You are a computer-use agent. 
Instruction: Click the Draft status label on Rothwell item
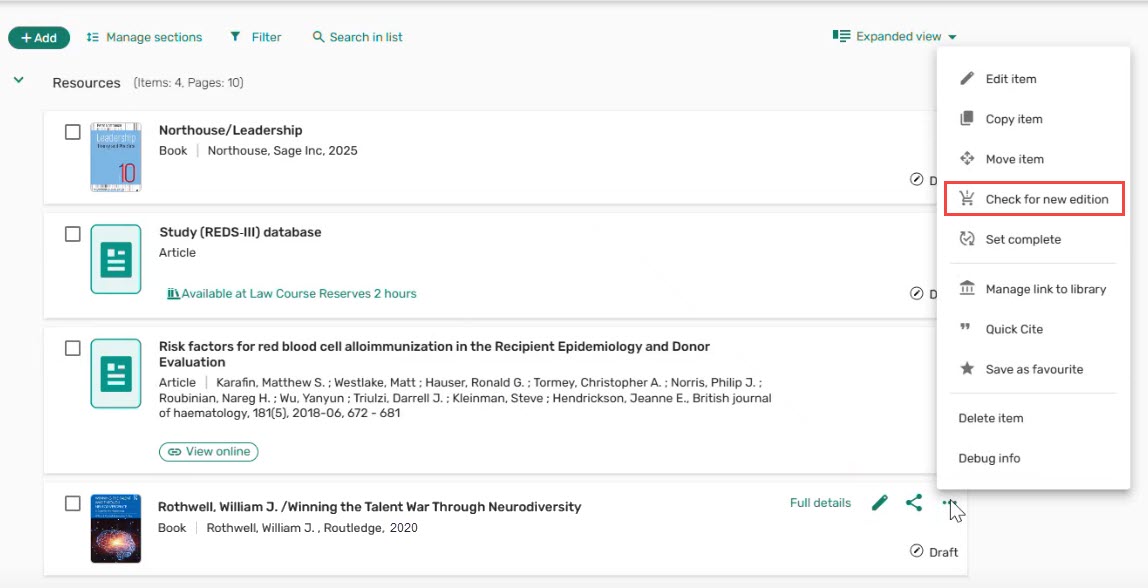944,552
